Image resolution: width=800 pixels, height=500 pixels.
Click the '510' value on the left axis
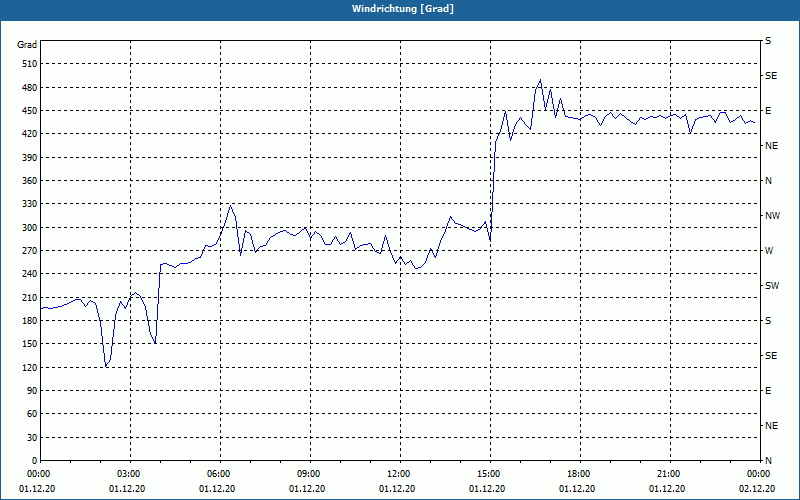30,64
